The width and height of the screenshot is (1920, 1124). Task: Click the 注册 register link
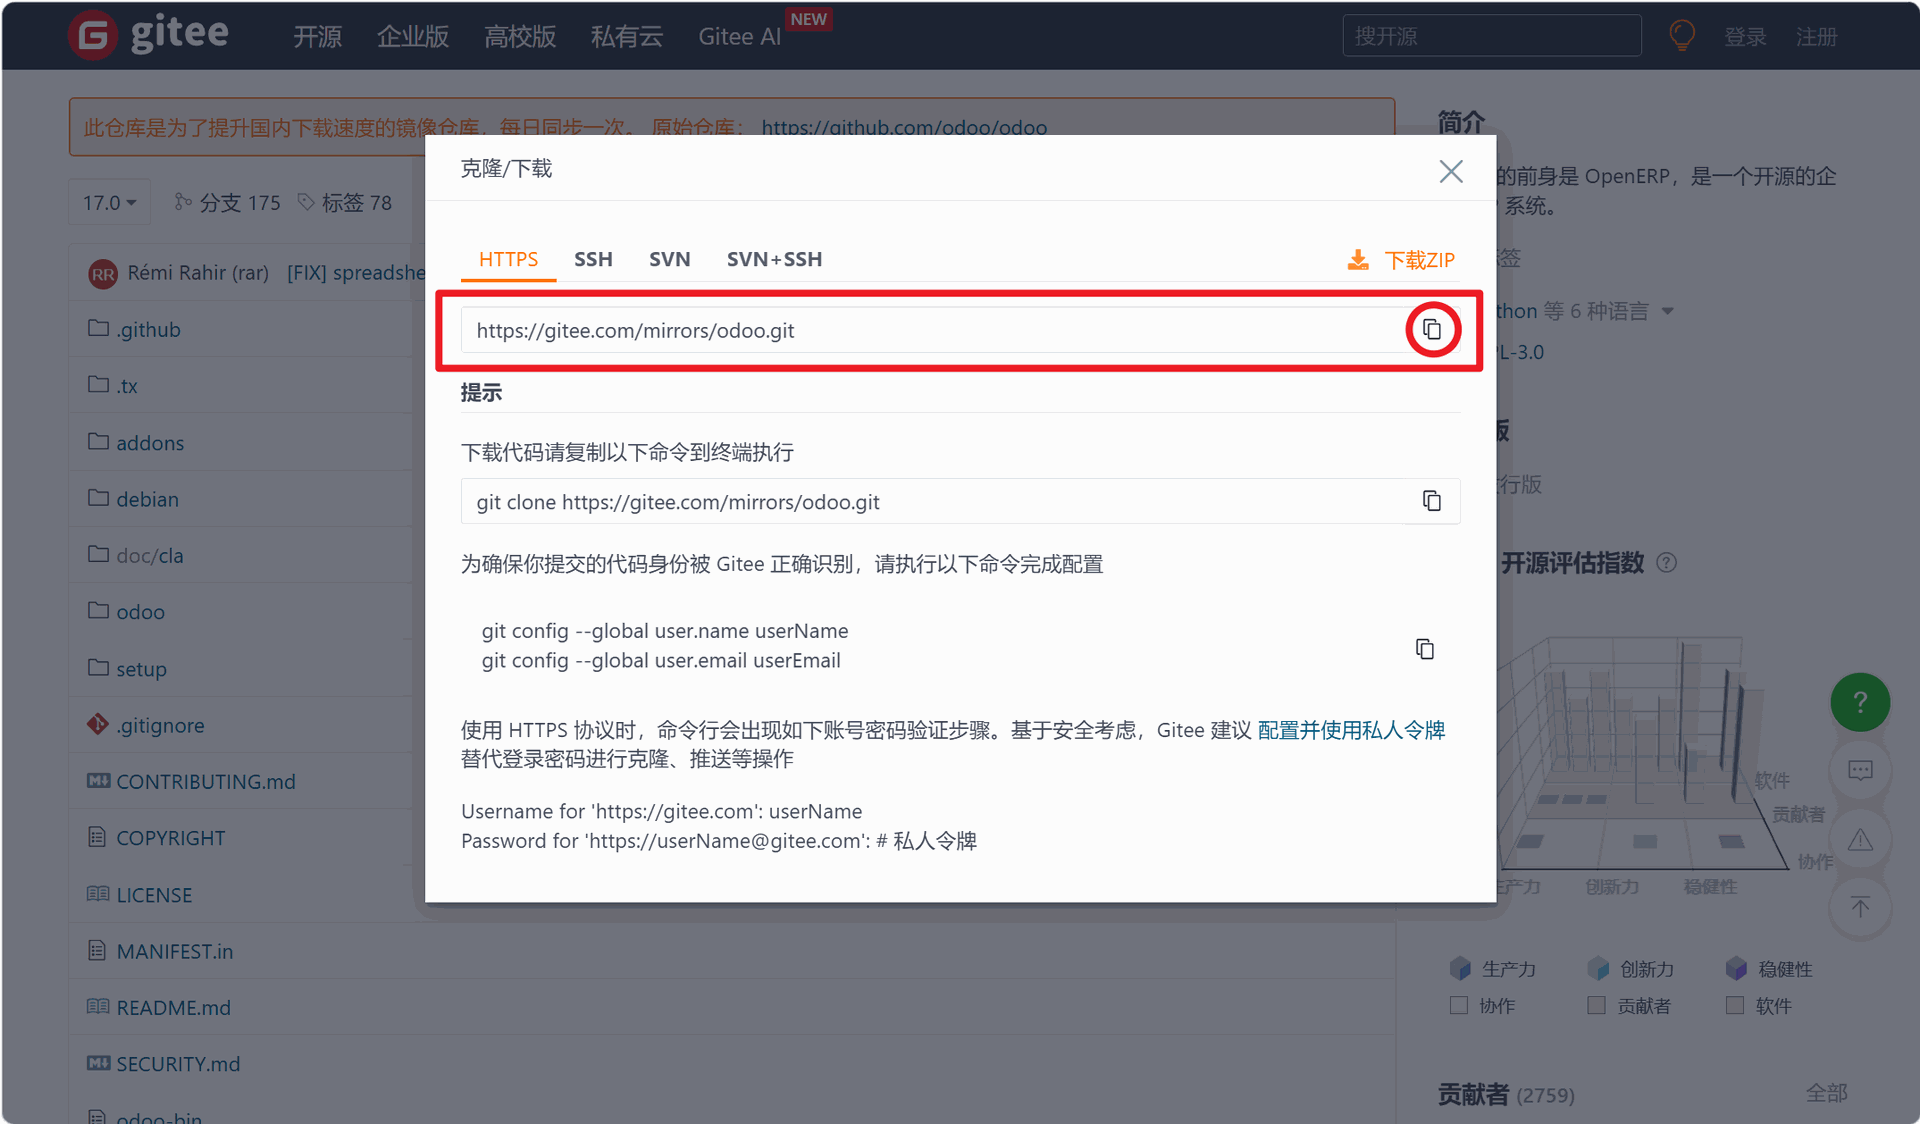[x=1816, y=37]
